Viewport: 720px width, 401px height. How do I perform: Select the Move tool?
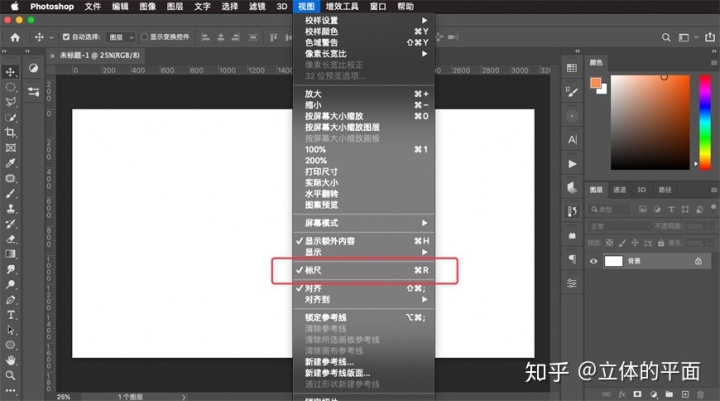(x=10, y=72)
